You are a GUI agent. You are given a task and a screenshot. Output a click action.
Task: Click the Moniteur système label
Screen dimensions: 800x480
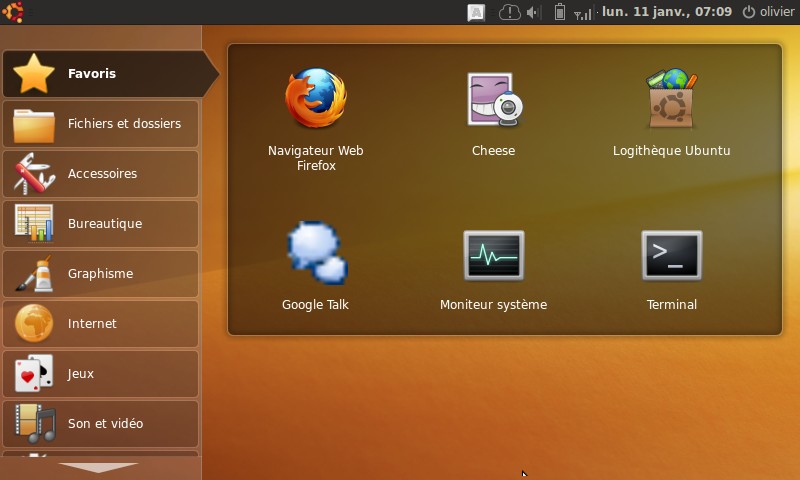493,305
